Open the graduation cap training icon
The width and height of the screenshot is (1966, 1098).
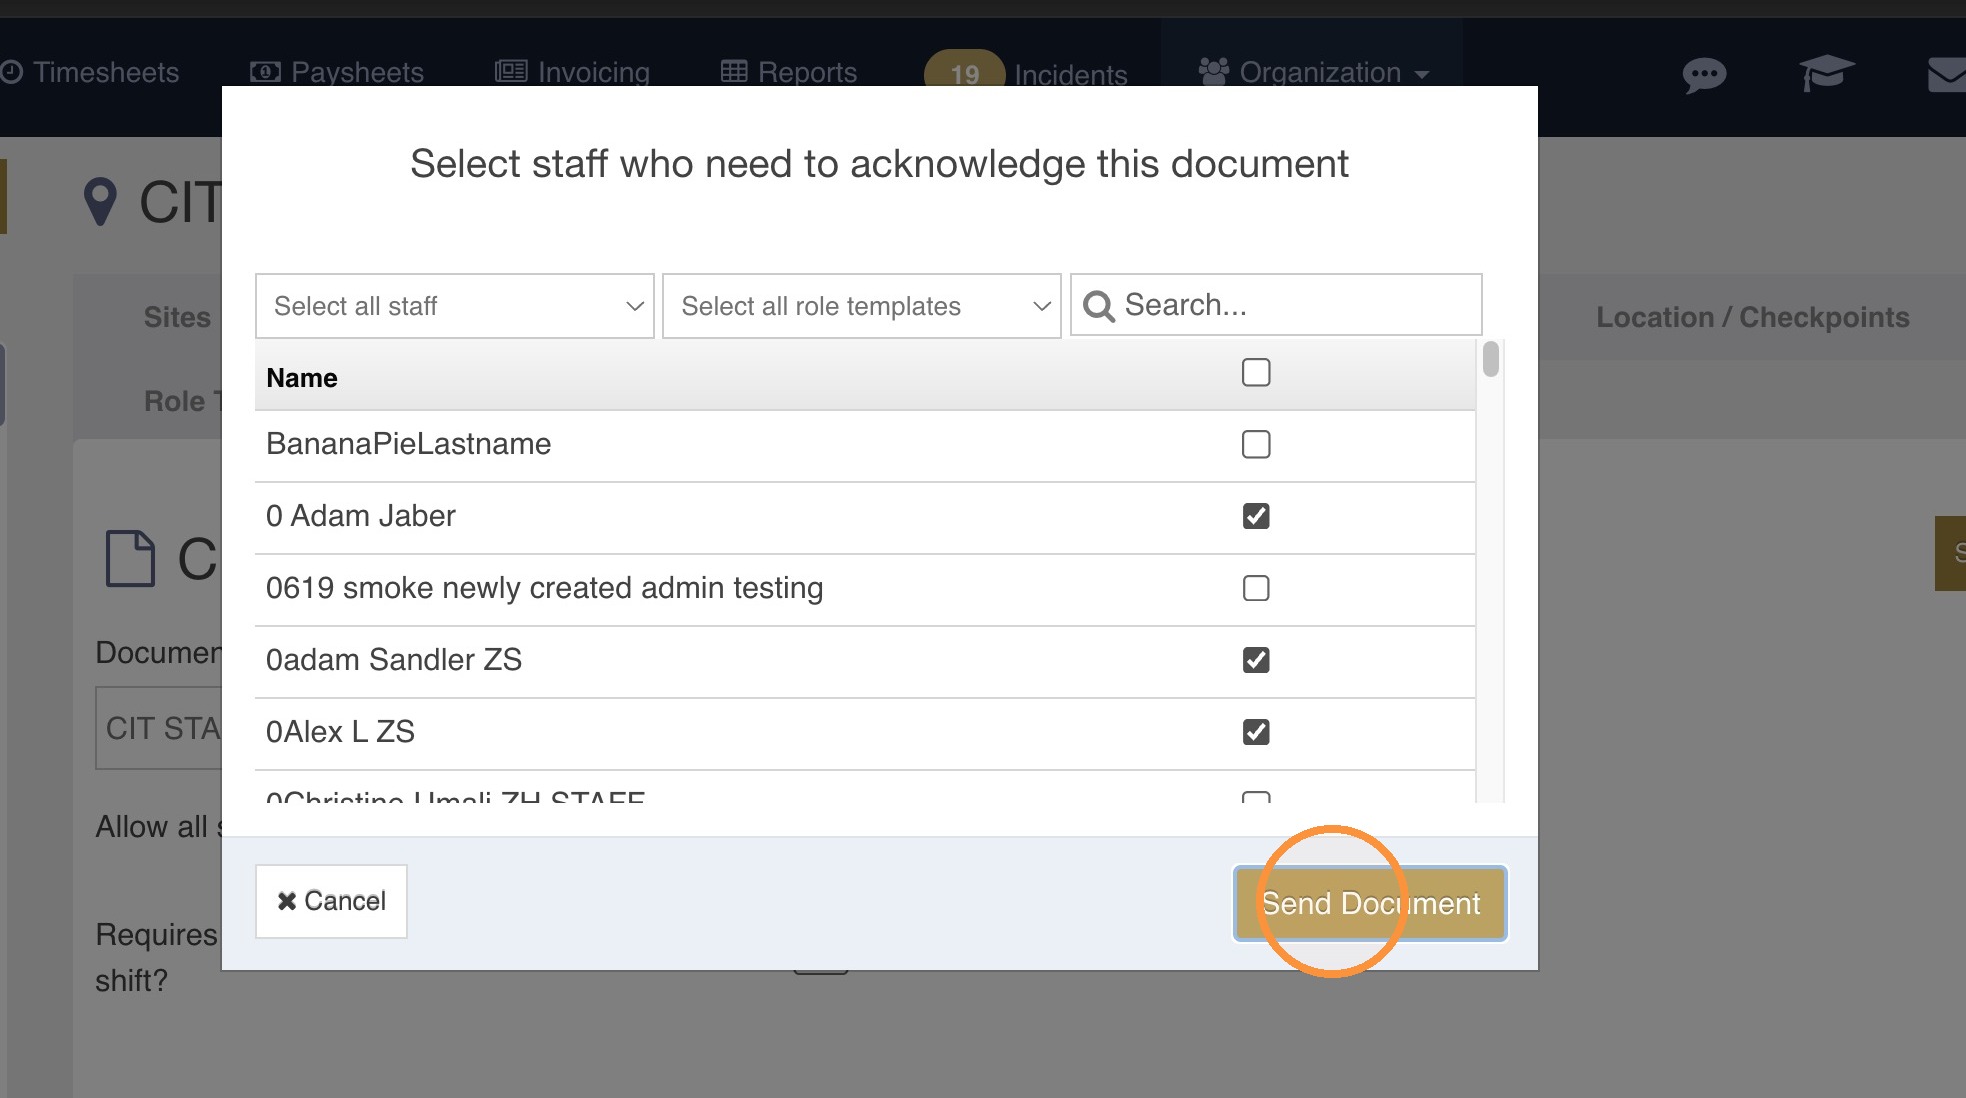point(1827,73)
